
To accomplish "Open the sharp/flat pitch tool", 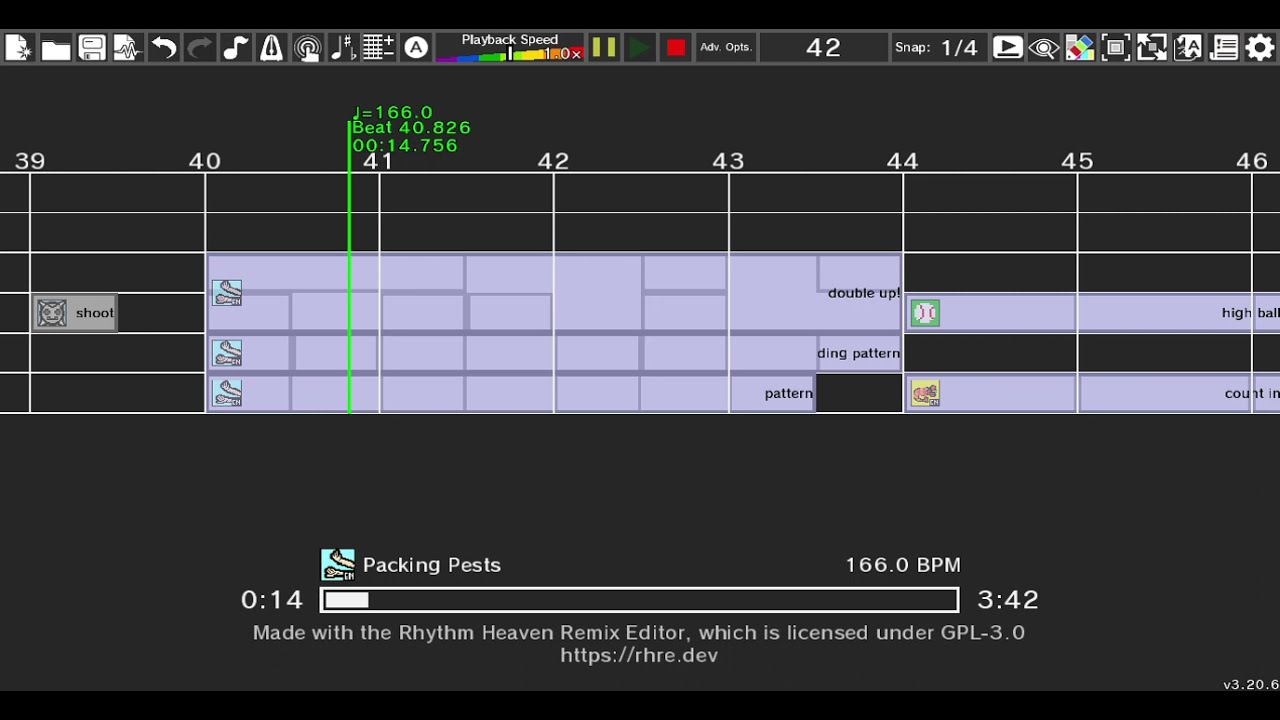I will (x=343, y=48).
